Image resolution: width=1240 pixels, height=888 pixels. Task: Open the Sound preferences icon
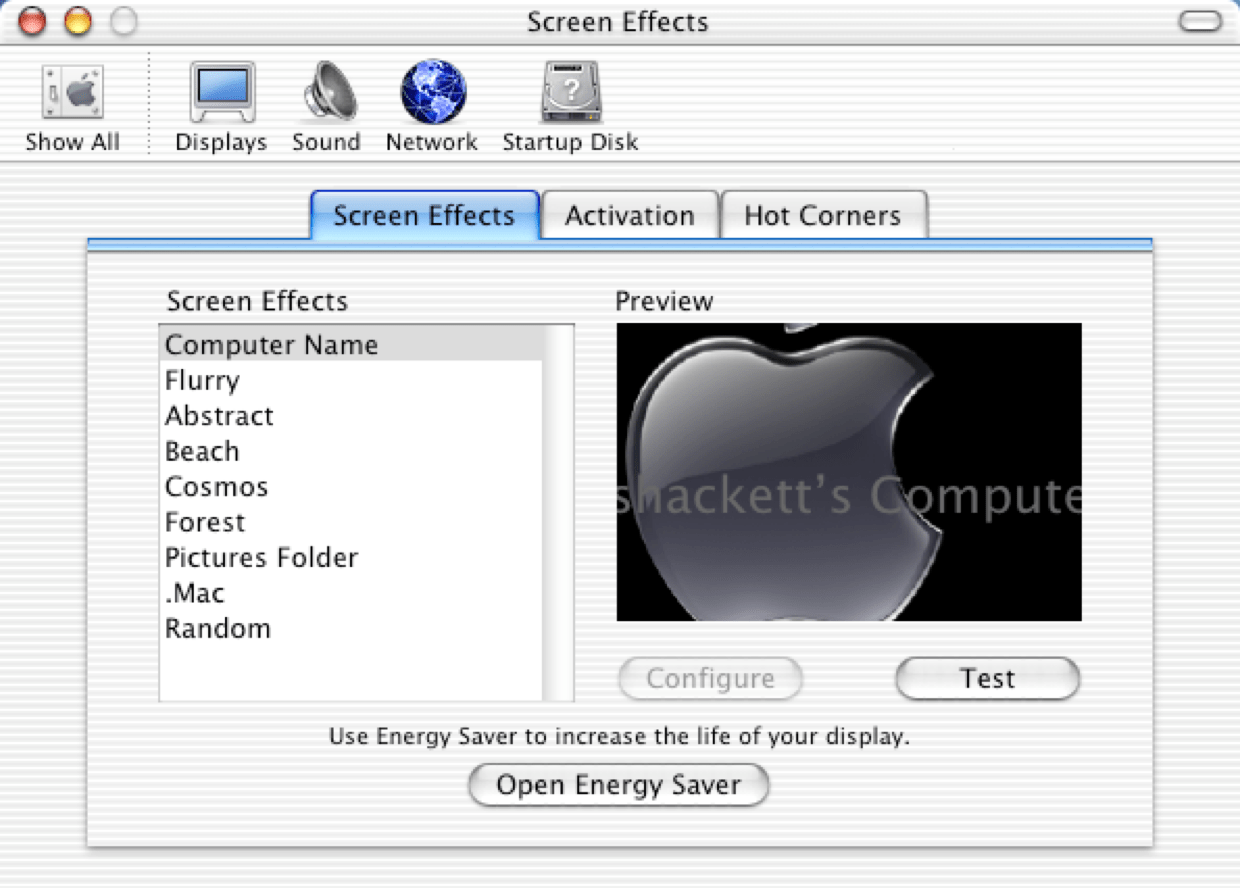(x=326, y=107)
